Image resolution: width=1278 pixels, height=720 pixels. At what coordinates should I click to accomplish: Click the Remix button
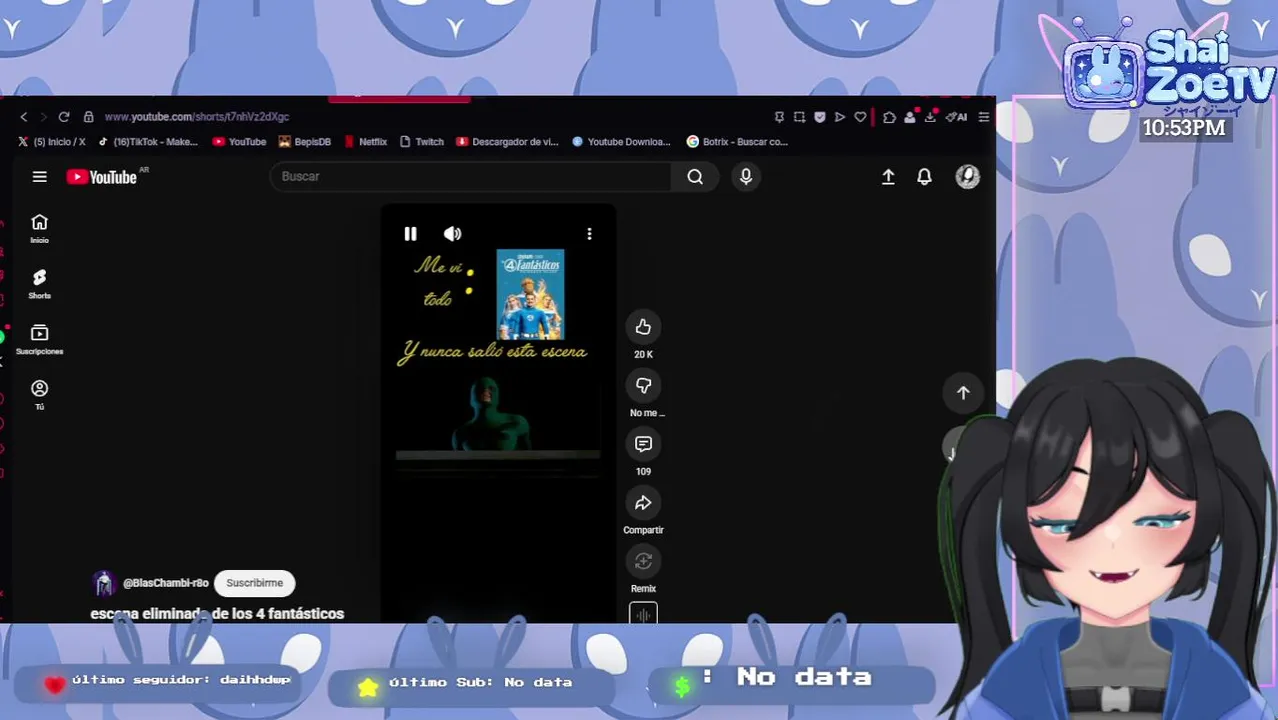click(643, 562)
